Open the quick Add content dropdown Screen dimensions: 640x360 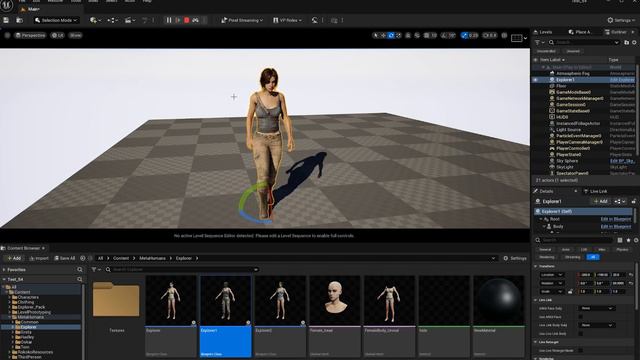click(x=96, y=20)
